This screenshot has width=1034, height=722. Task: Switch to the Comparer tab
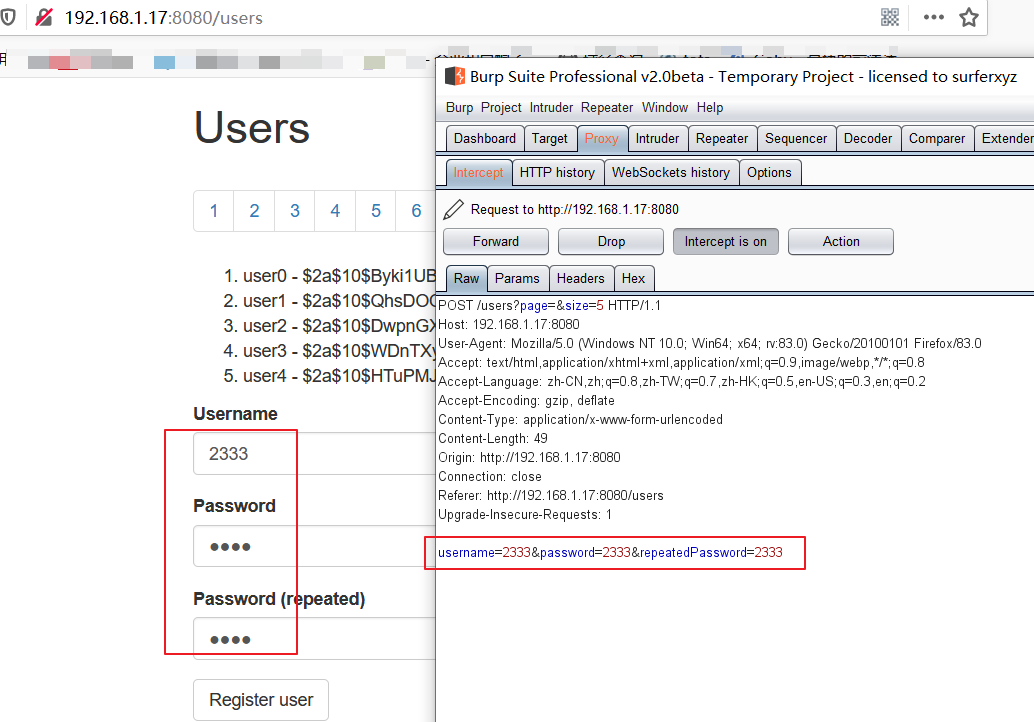[937, 138]
